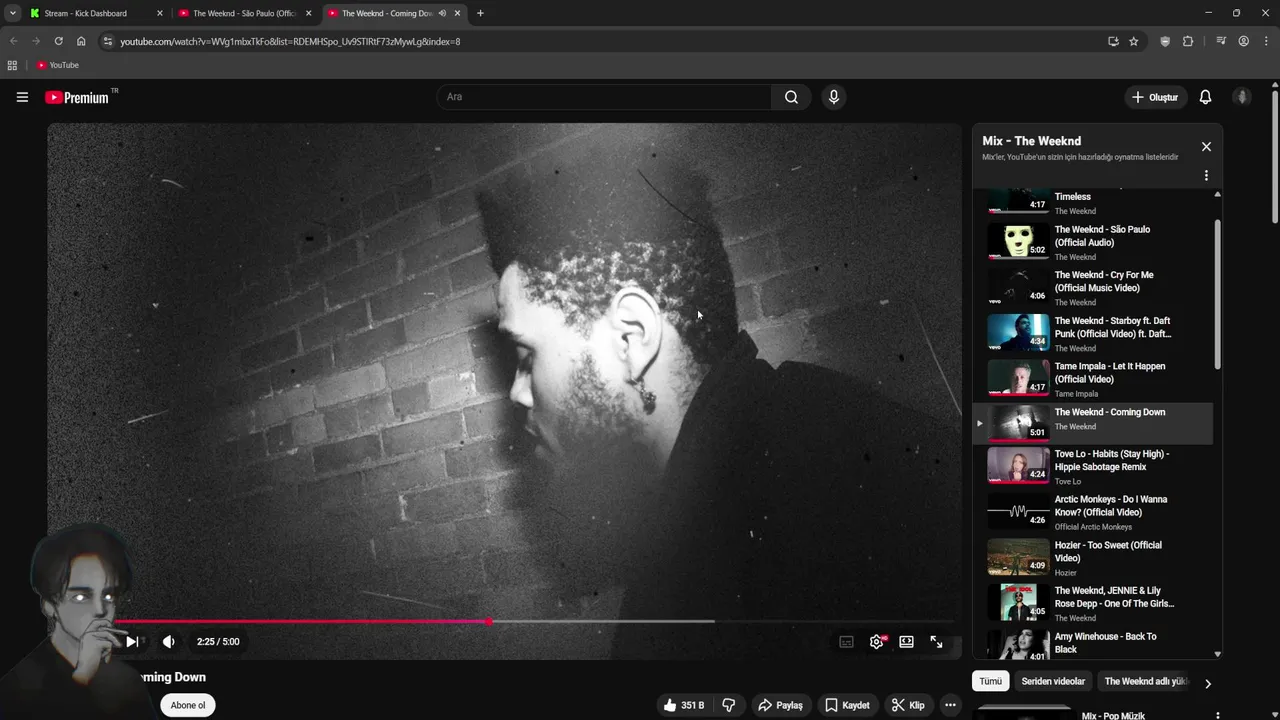This screenshot has height=720, width=1280.
Task: Select the playing Coming Down playlist row
Action: click(1092, 423)
